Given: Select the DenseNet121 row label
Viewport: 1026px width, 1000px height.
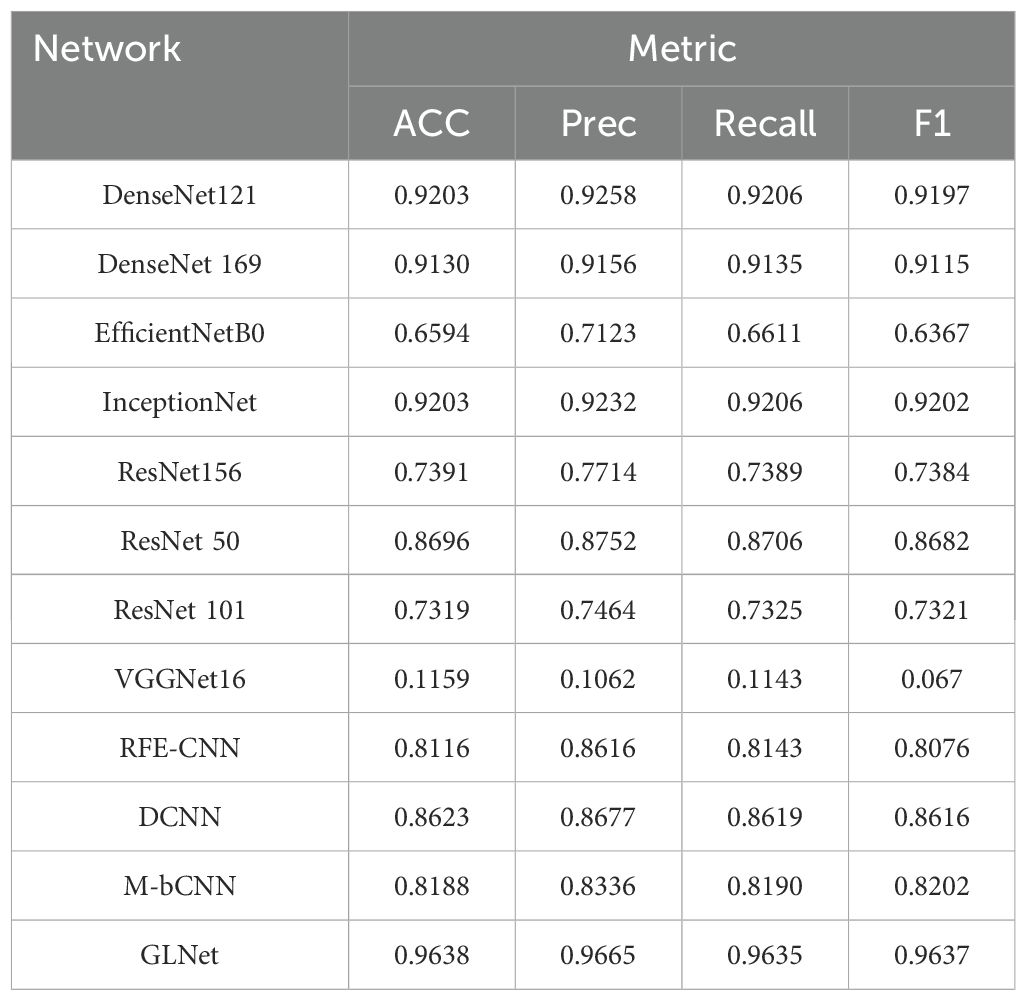Looking at the screenshot, I should click(179, 195).
